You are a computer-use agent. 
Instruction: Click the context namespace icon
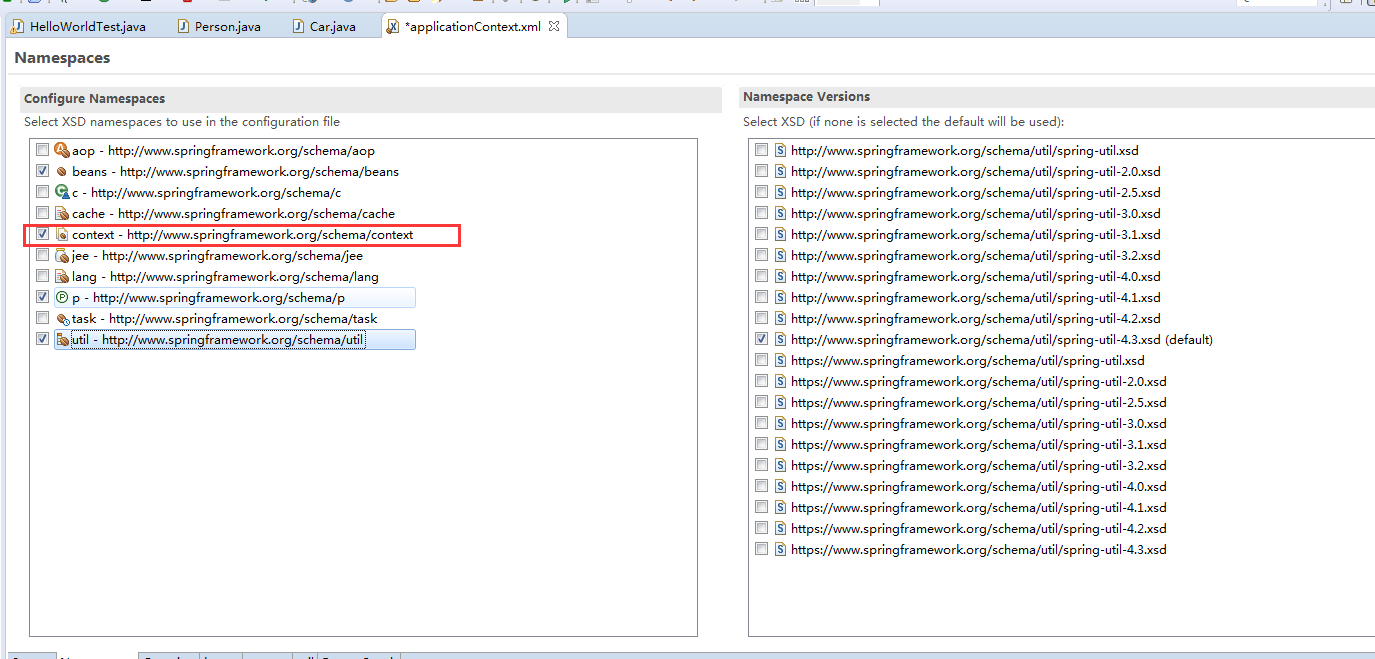coord(62,235)
